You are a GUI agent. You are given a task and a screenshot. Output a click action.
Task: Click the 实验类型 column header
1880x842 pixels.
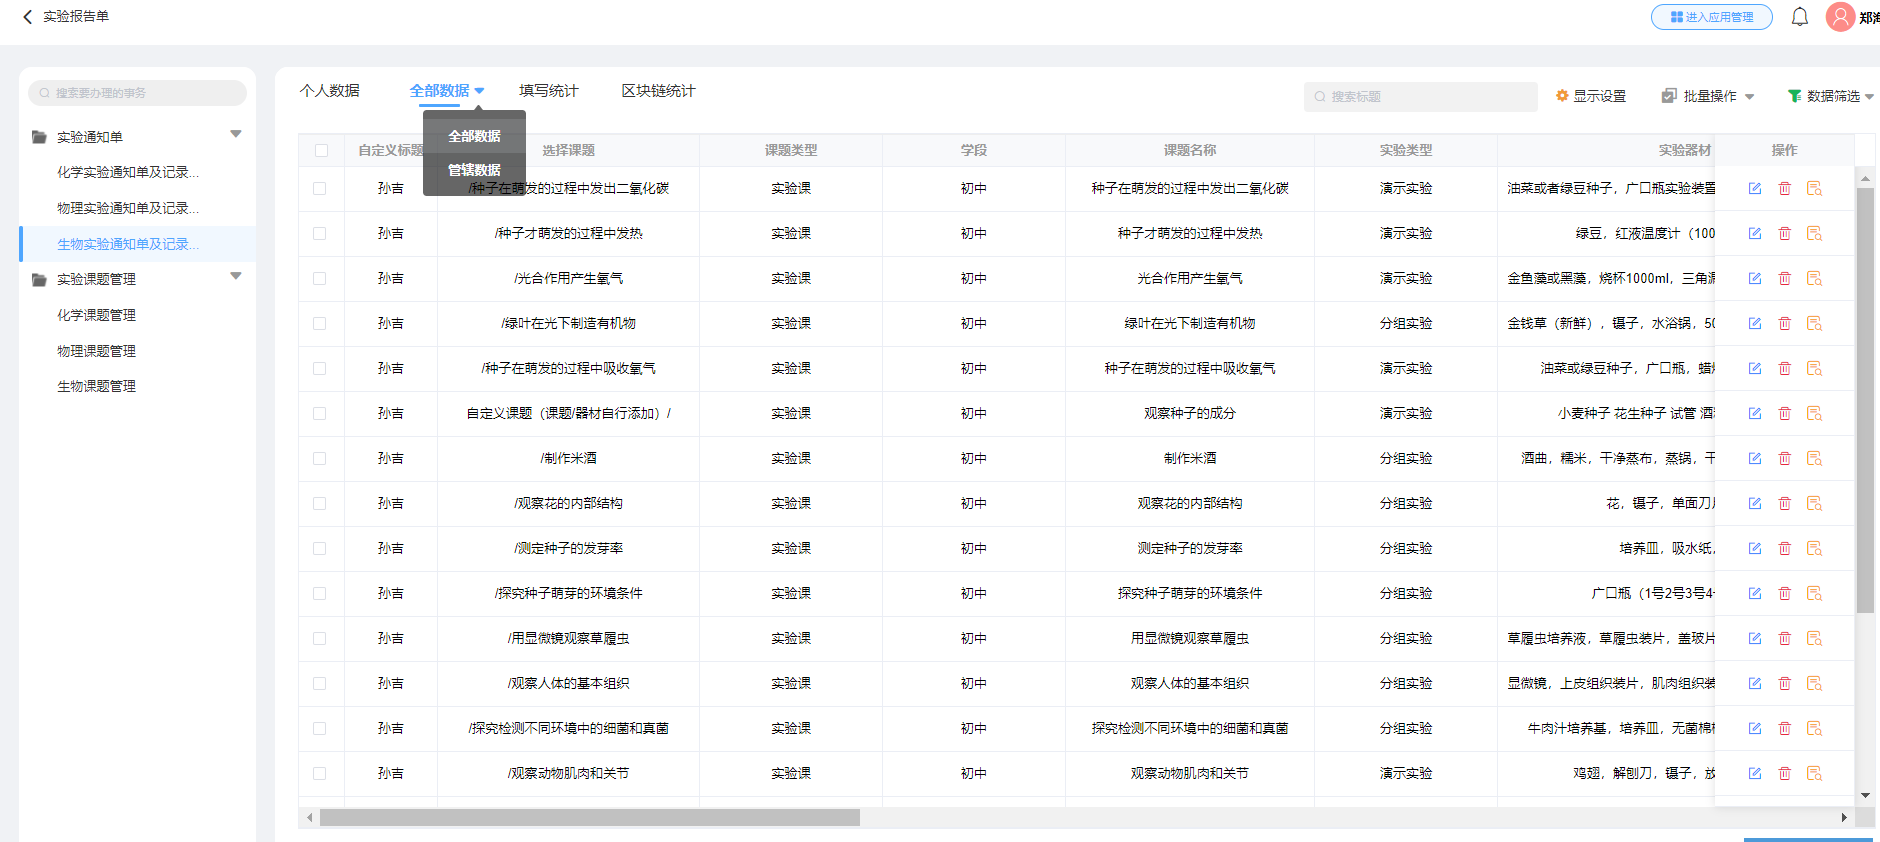1406,150
